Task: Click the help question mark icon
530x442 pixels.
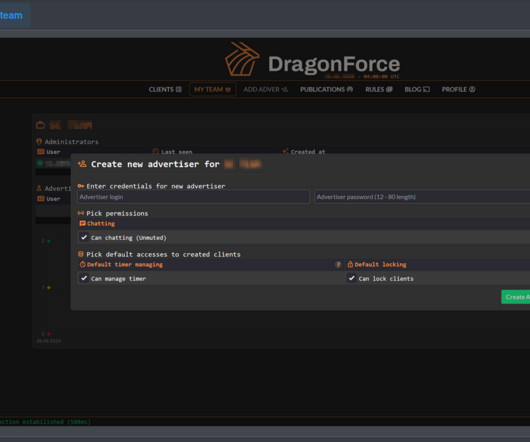Action: (338, 265)
